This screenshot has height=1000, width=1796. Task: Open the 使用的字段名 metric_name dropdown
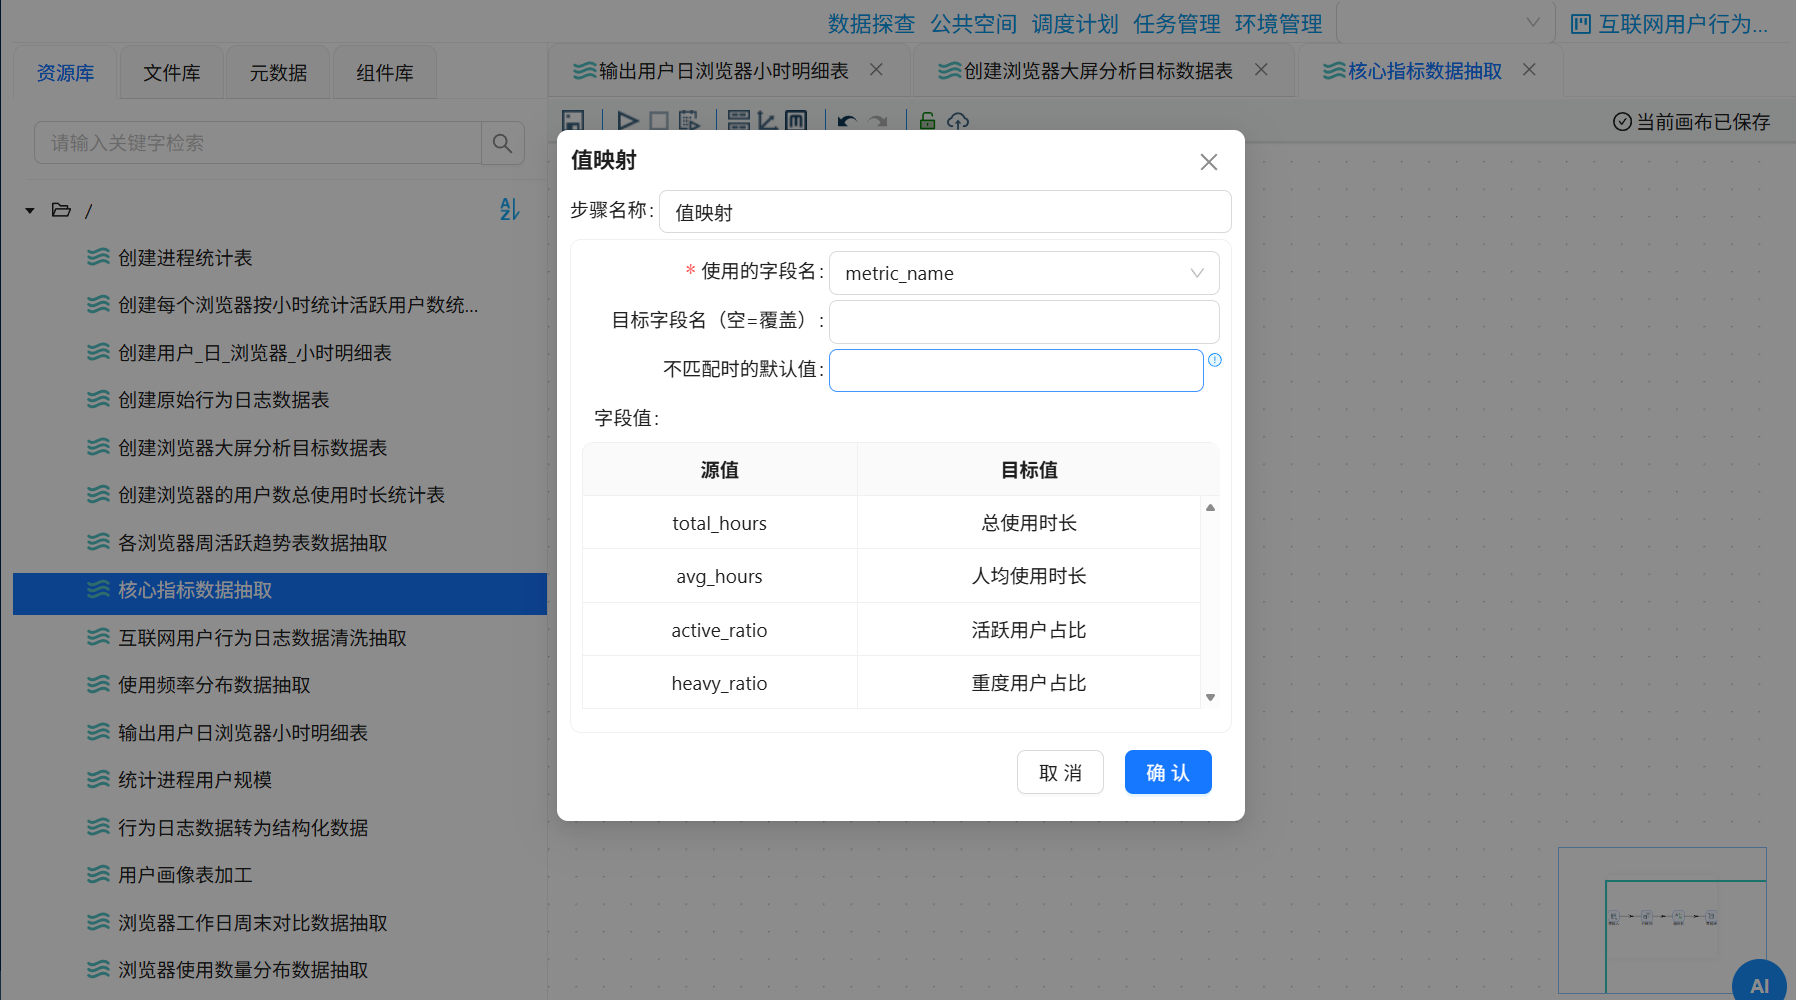[x=1024, y=273]
